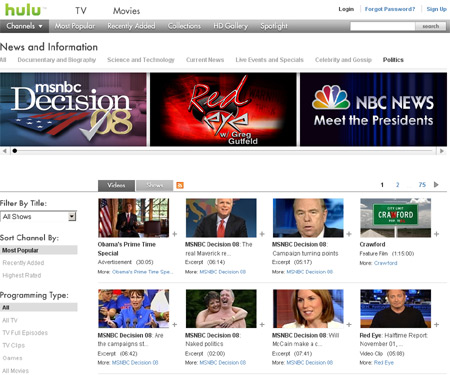Open Red Eye: Halftime Report title
Viewport: 450px width, 375px height.
393,339
